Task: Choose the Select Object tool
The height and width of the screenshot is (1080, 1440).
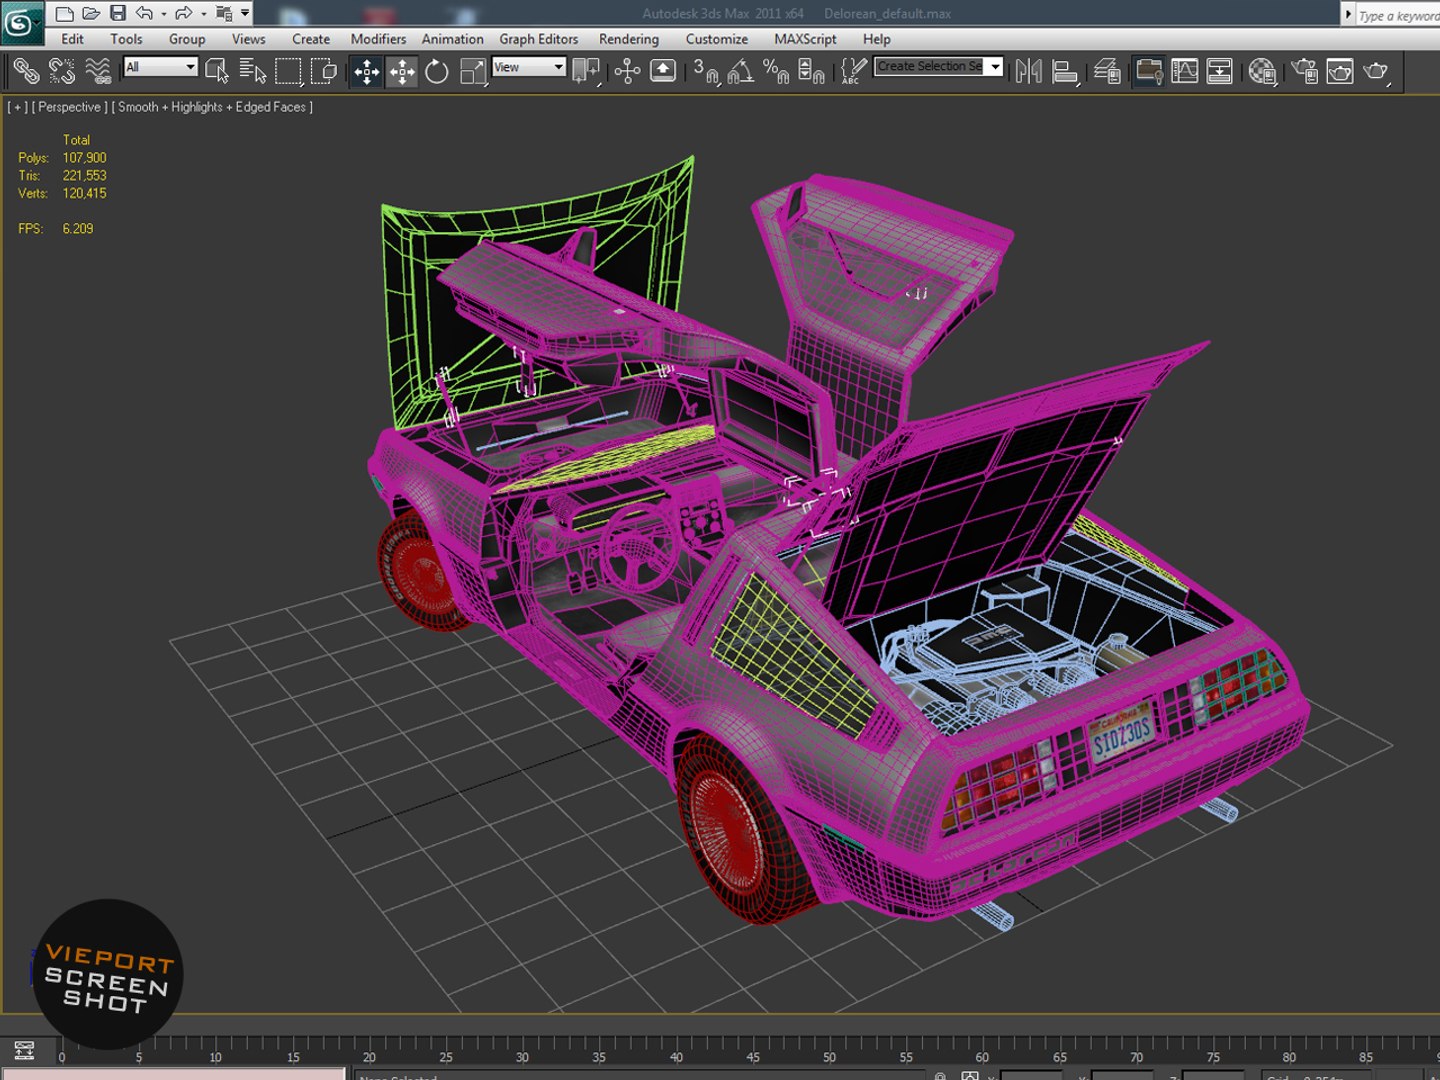Action: (x=216, y=71)
